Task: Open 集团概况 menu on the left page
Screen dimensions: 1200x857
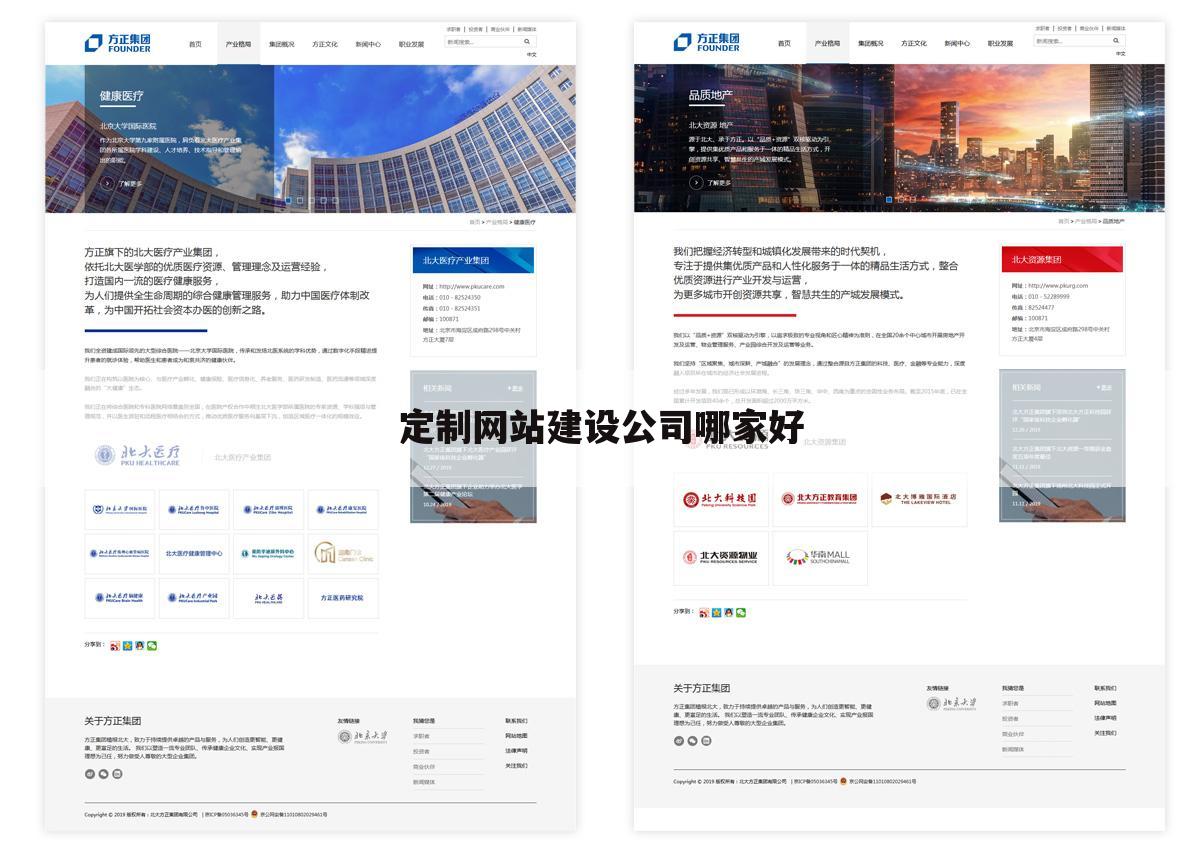Action: point(281,44)
